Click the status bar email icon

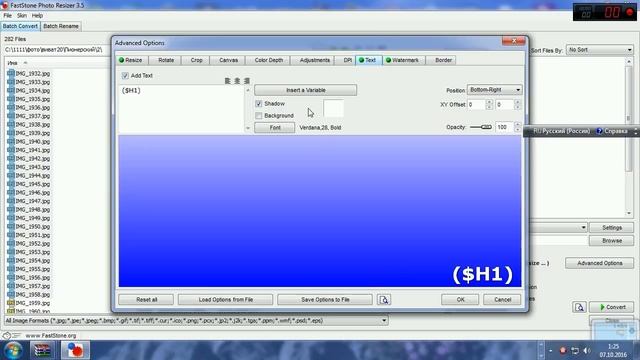point(7,336)
